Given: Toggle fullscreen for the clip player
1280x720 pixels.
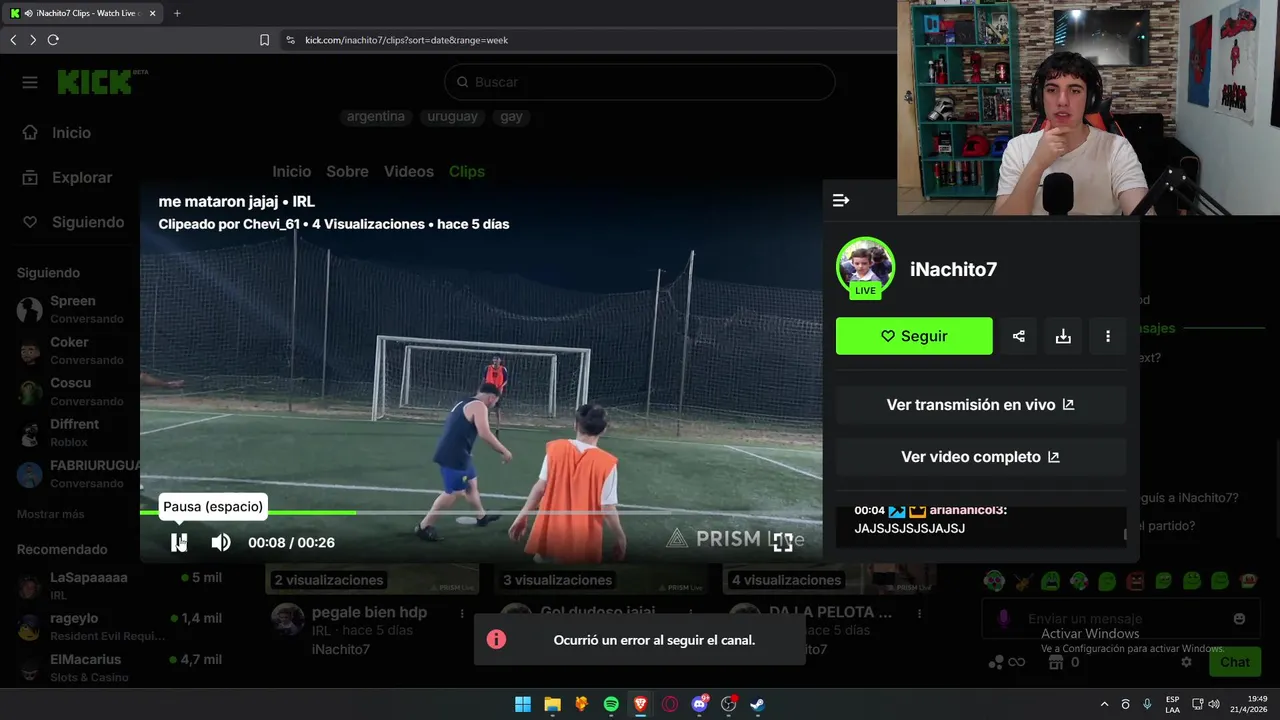Looking at the screenshot, I should coord(783,542).
